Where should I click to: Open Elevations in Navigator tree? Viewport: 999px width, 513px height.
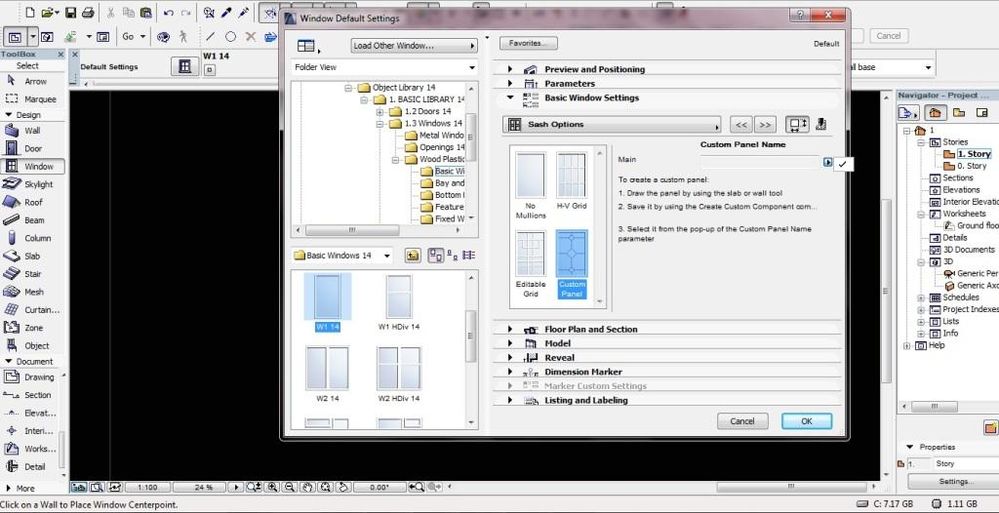[x=954, y=190]
